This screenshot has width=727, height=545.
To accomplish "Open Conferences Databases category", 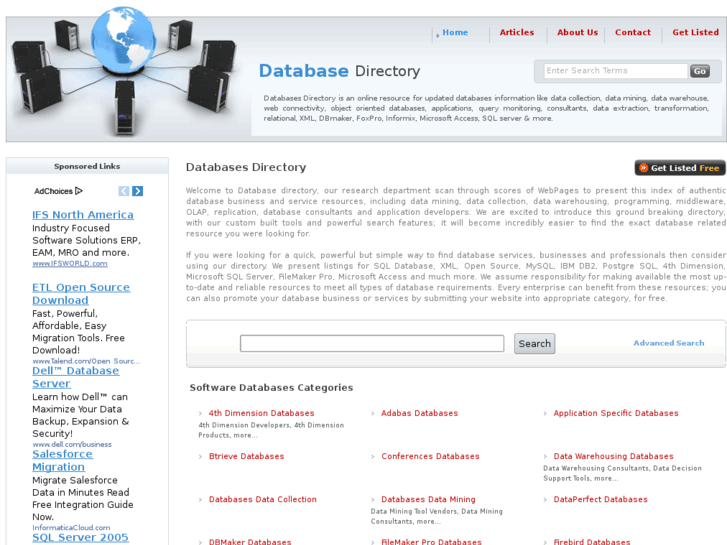I will tap(430, 456).
